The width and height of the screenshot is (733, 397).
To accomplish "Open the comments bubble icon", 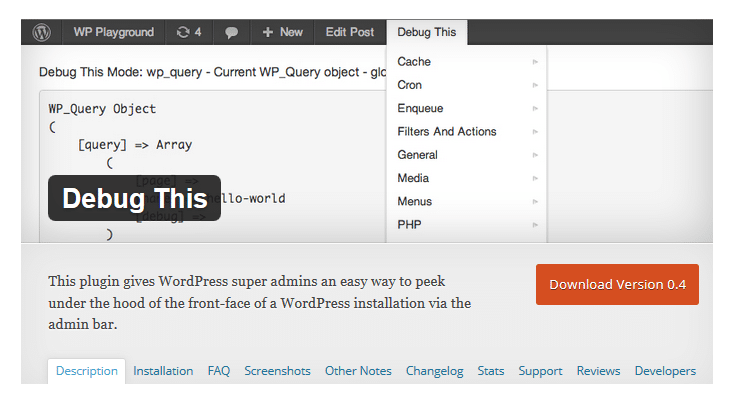I will click(231, 32).
